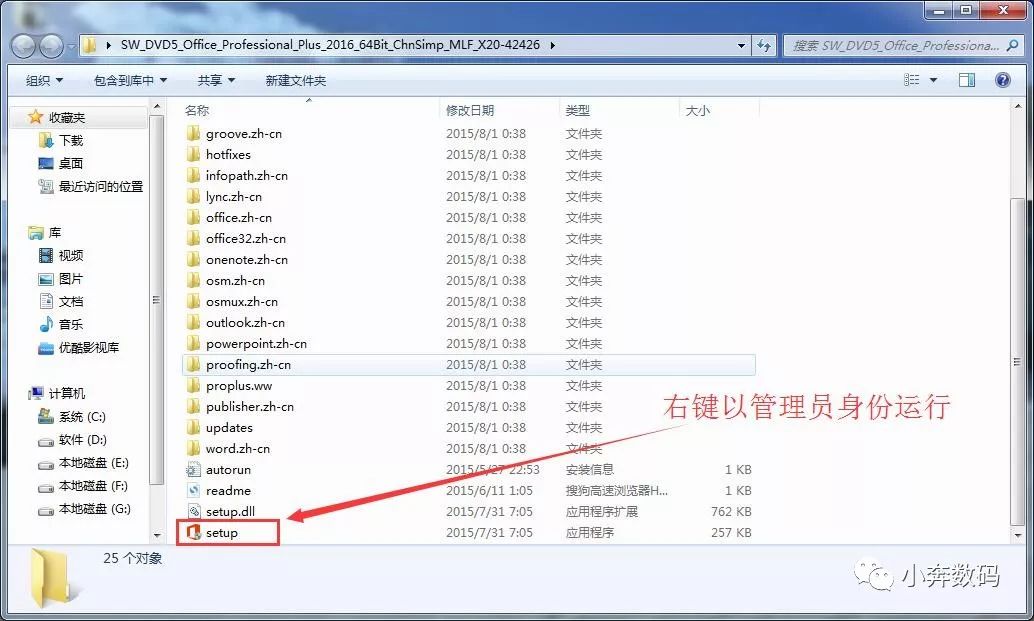Open the 组织 menu dropdown

click(45, 80)
